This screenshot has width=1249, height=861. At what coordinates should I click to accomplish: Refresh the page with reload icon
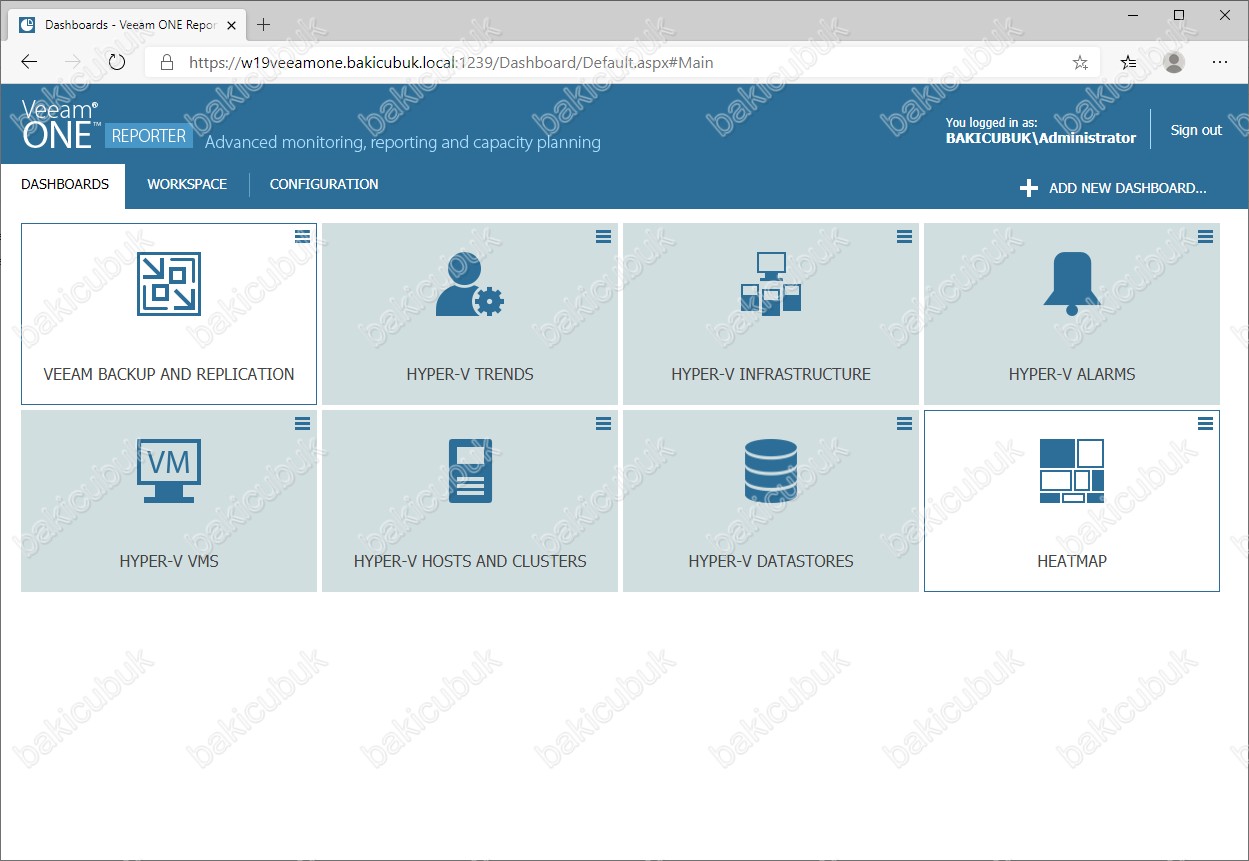(x=117, y=62)
